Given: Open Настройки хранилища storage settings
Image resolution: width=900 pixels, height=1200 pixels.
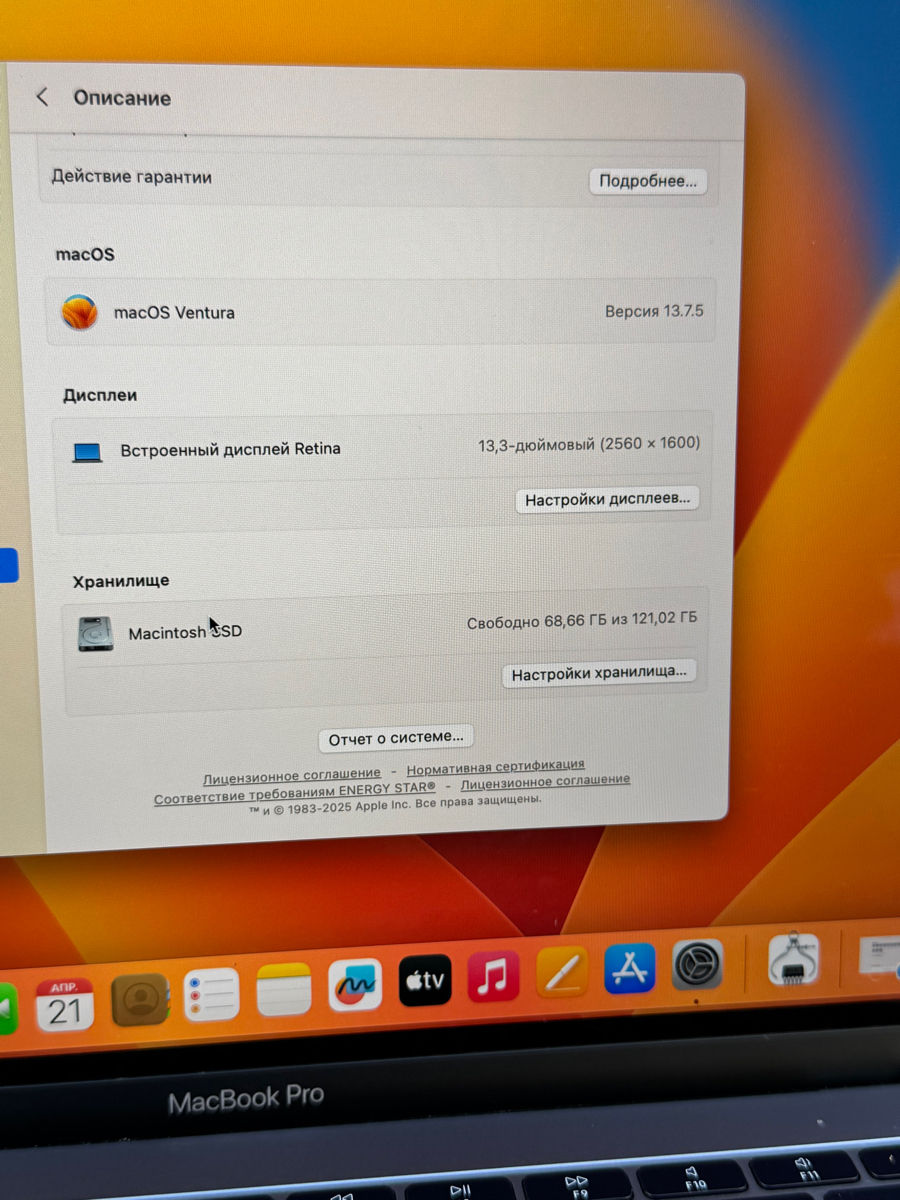Looking at the screenshot, I should (599, 674).
